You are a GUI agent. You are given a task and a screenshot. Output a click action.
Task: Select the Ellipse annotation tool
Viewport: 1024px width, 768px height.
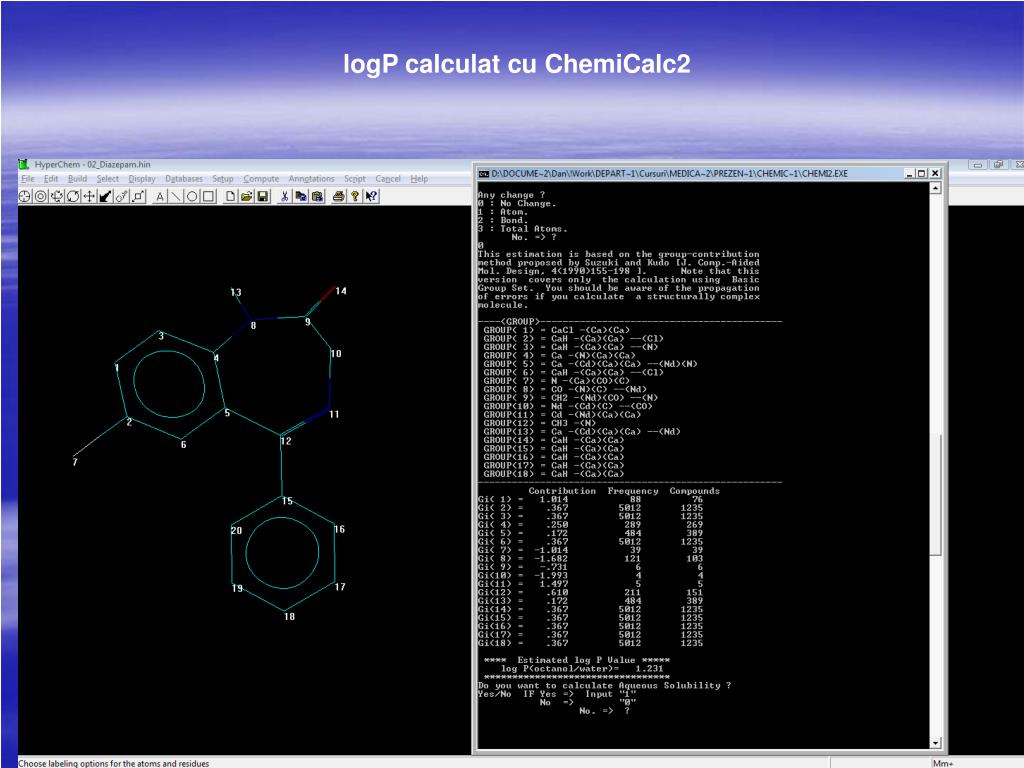[191, 197]
